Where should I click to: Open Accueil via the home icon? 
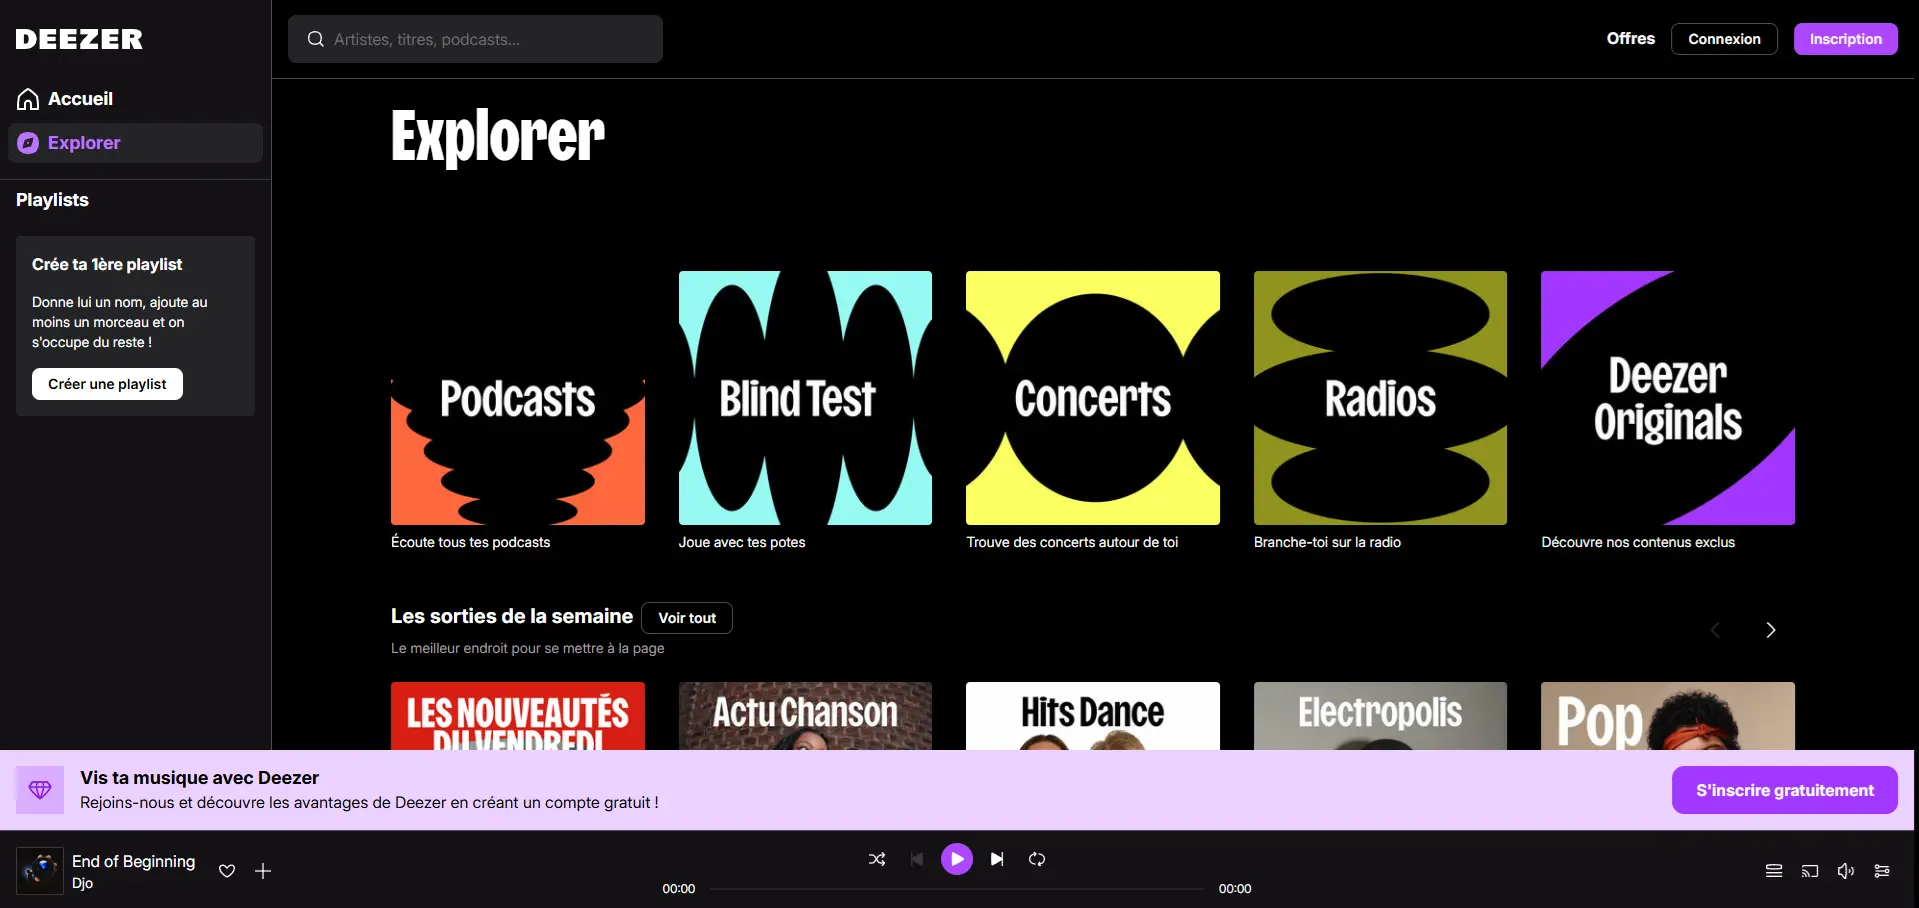click(27, 98)
